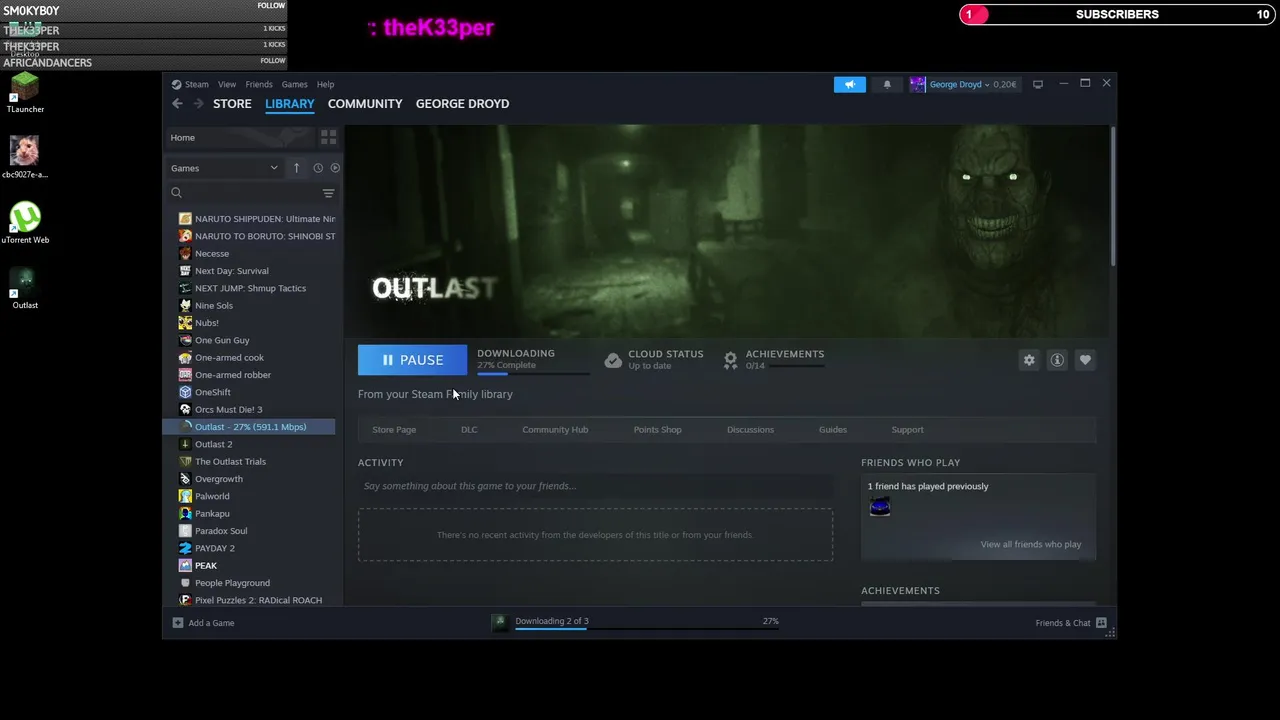Viewport: 1280px width, 720px height.
Task: Open the cbc9027e image file on desktop
Action: [25, 156]
